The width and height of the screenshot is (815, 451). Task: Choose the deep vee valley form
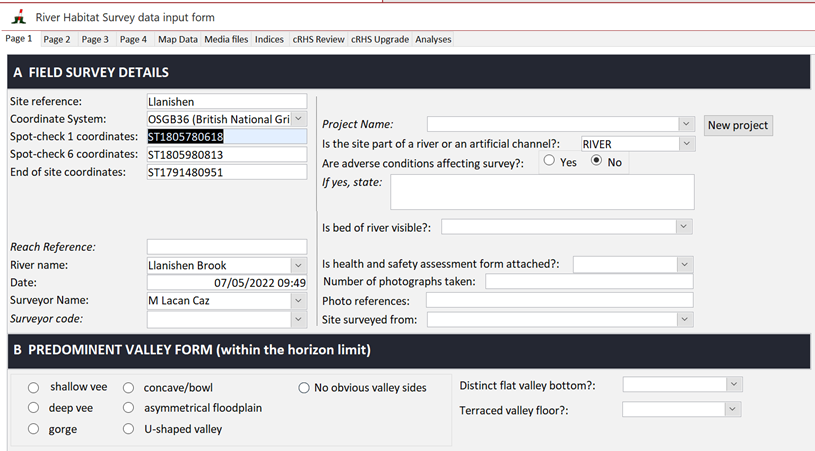(x=34, y=408)
